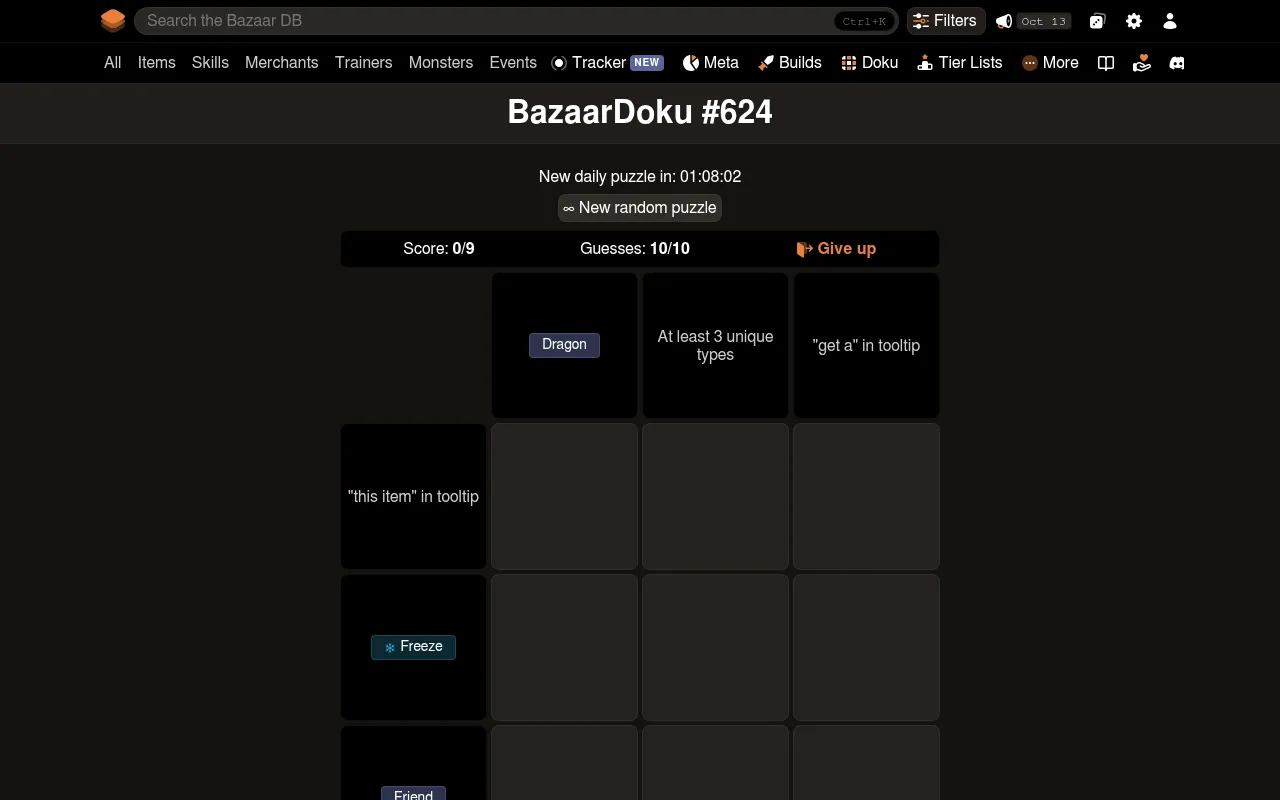Click the Give up button

tap(836, 249)
